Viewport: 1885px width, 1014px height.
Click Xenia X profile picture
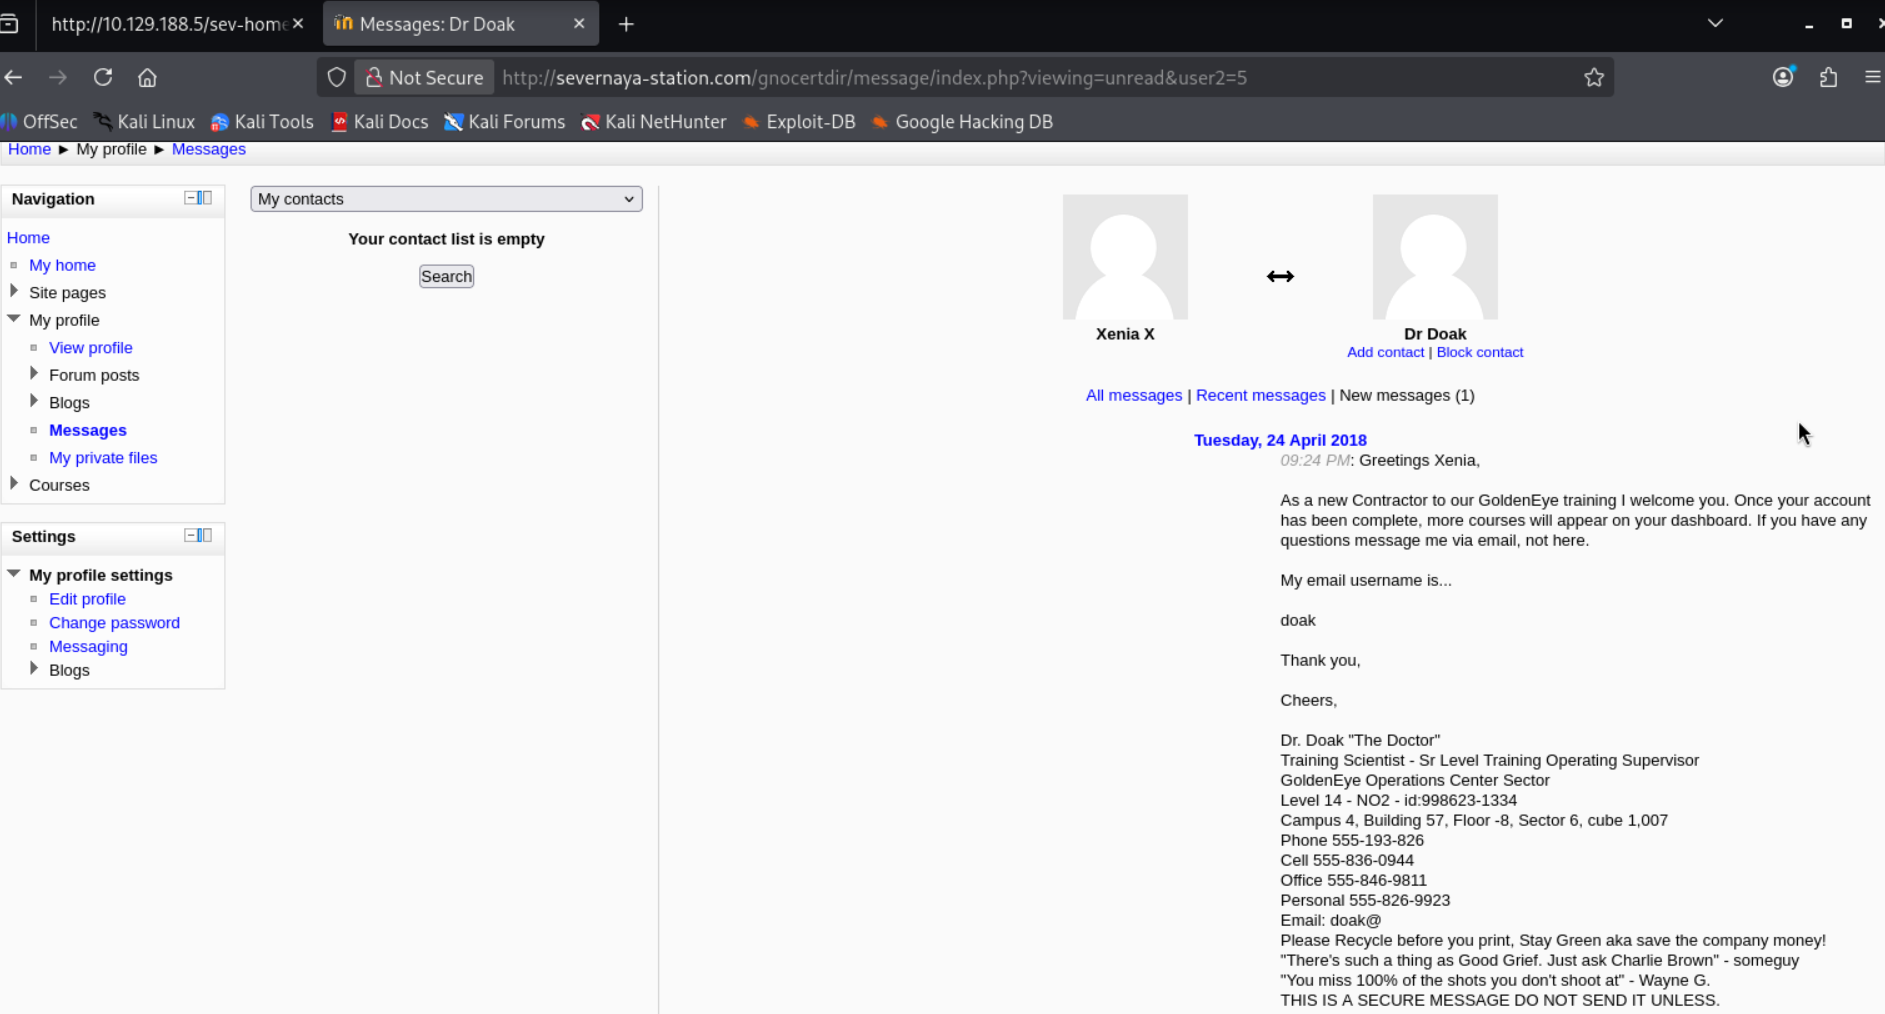pos(1125,257)
